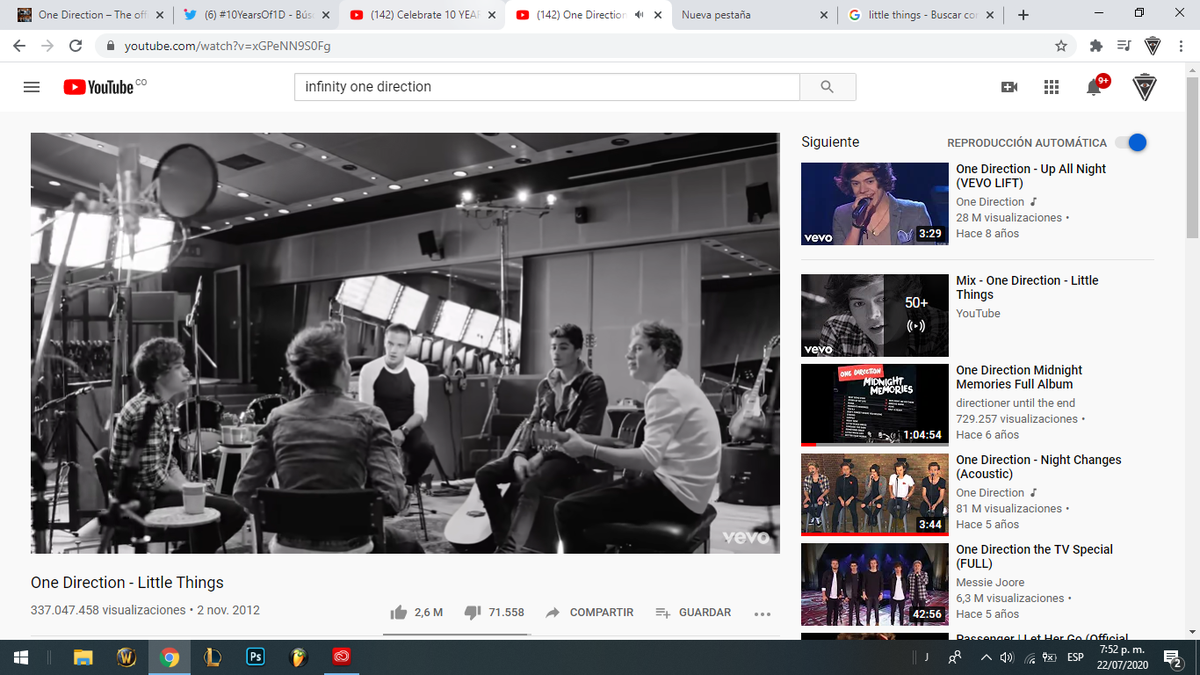Open the Passenger Let Her Go title
This screenshot has width=1200, height=675.
pos(1042,637)
